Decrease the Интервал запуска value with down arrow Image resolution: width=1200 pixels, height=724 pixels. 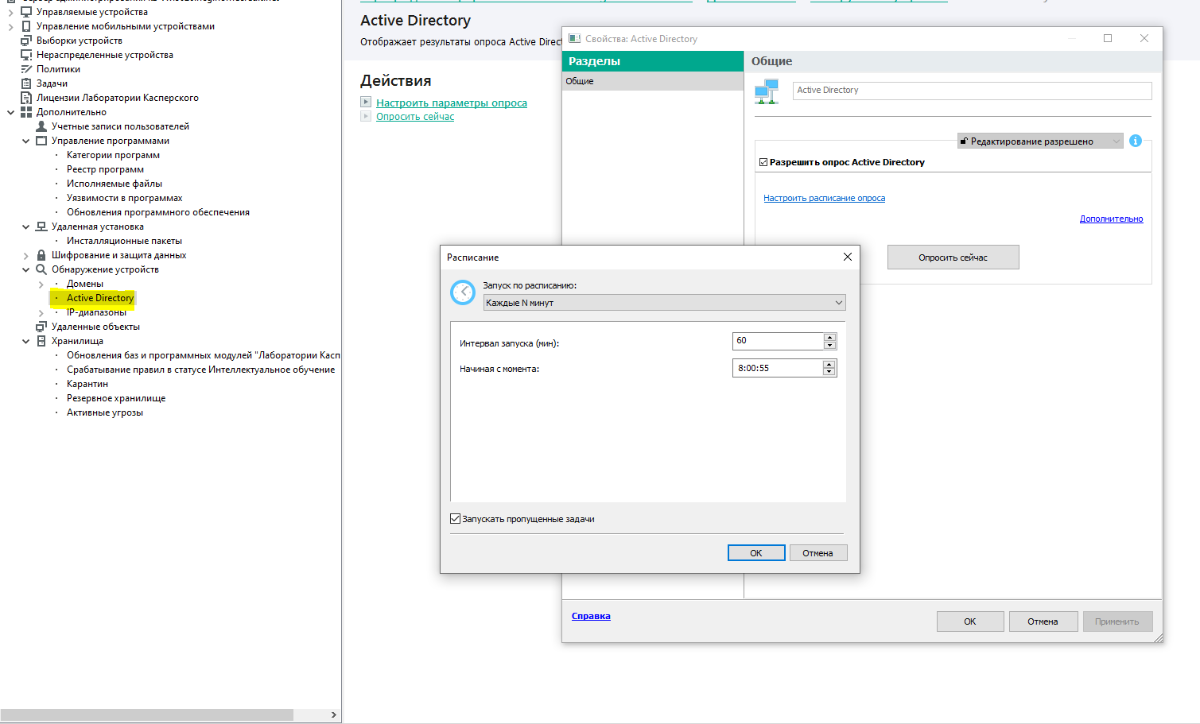pyautogui.click(x=830, y=345)
